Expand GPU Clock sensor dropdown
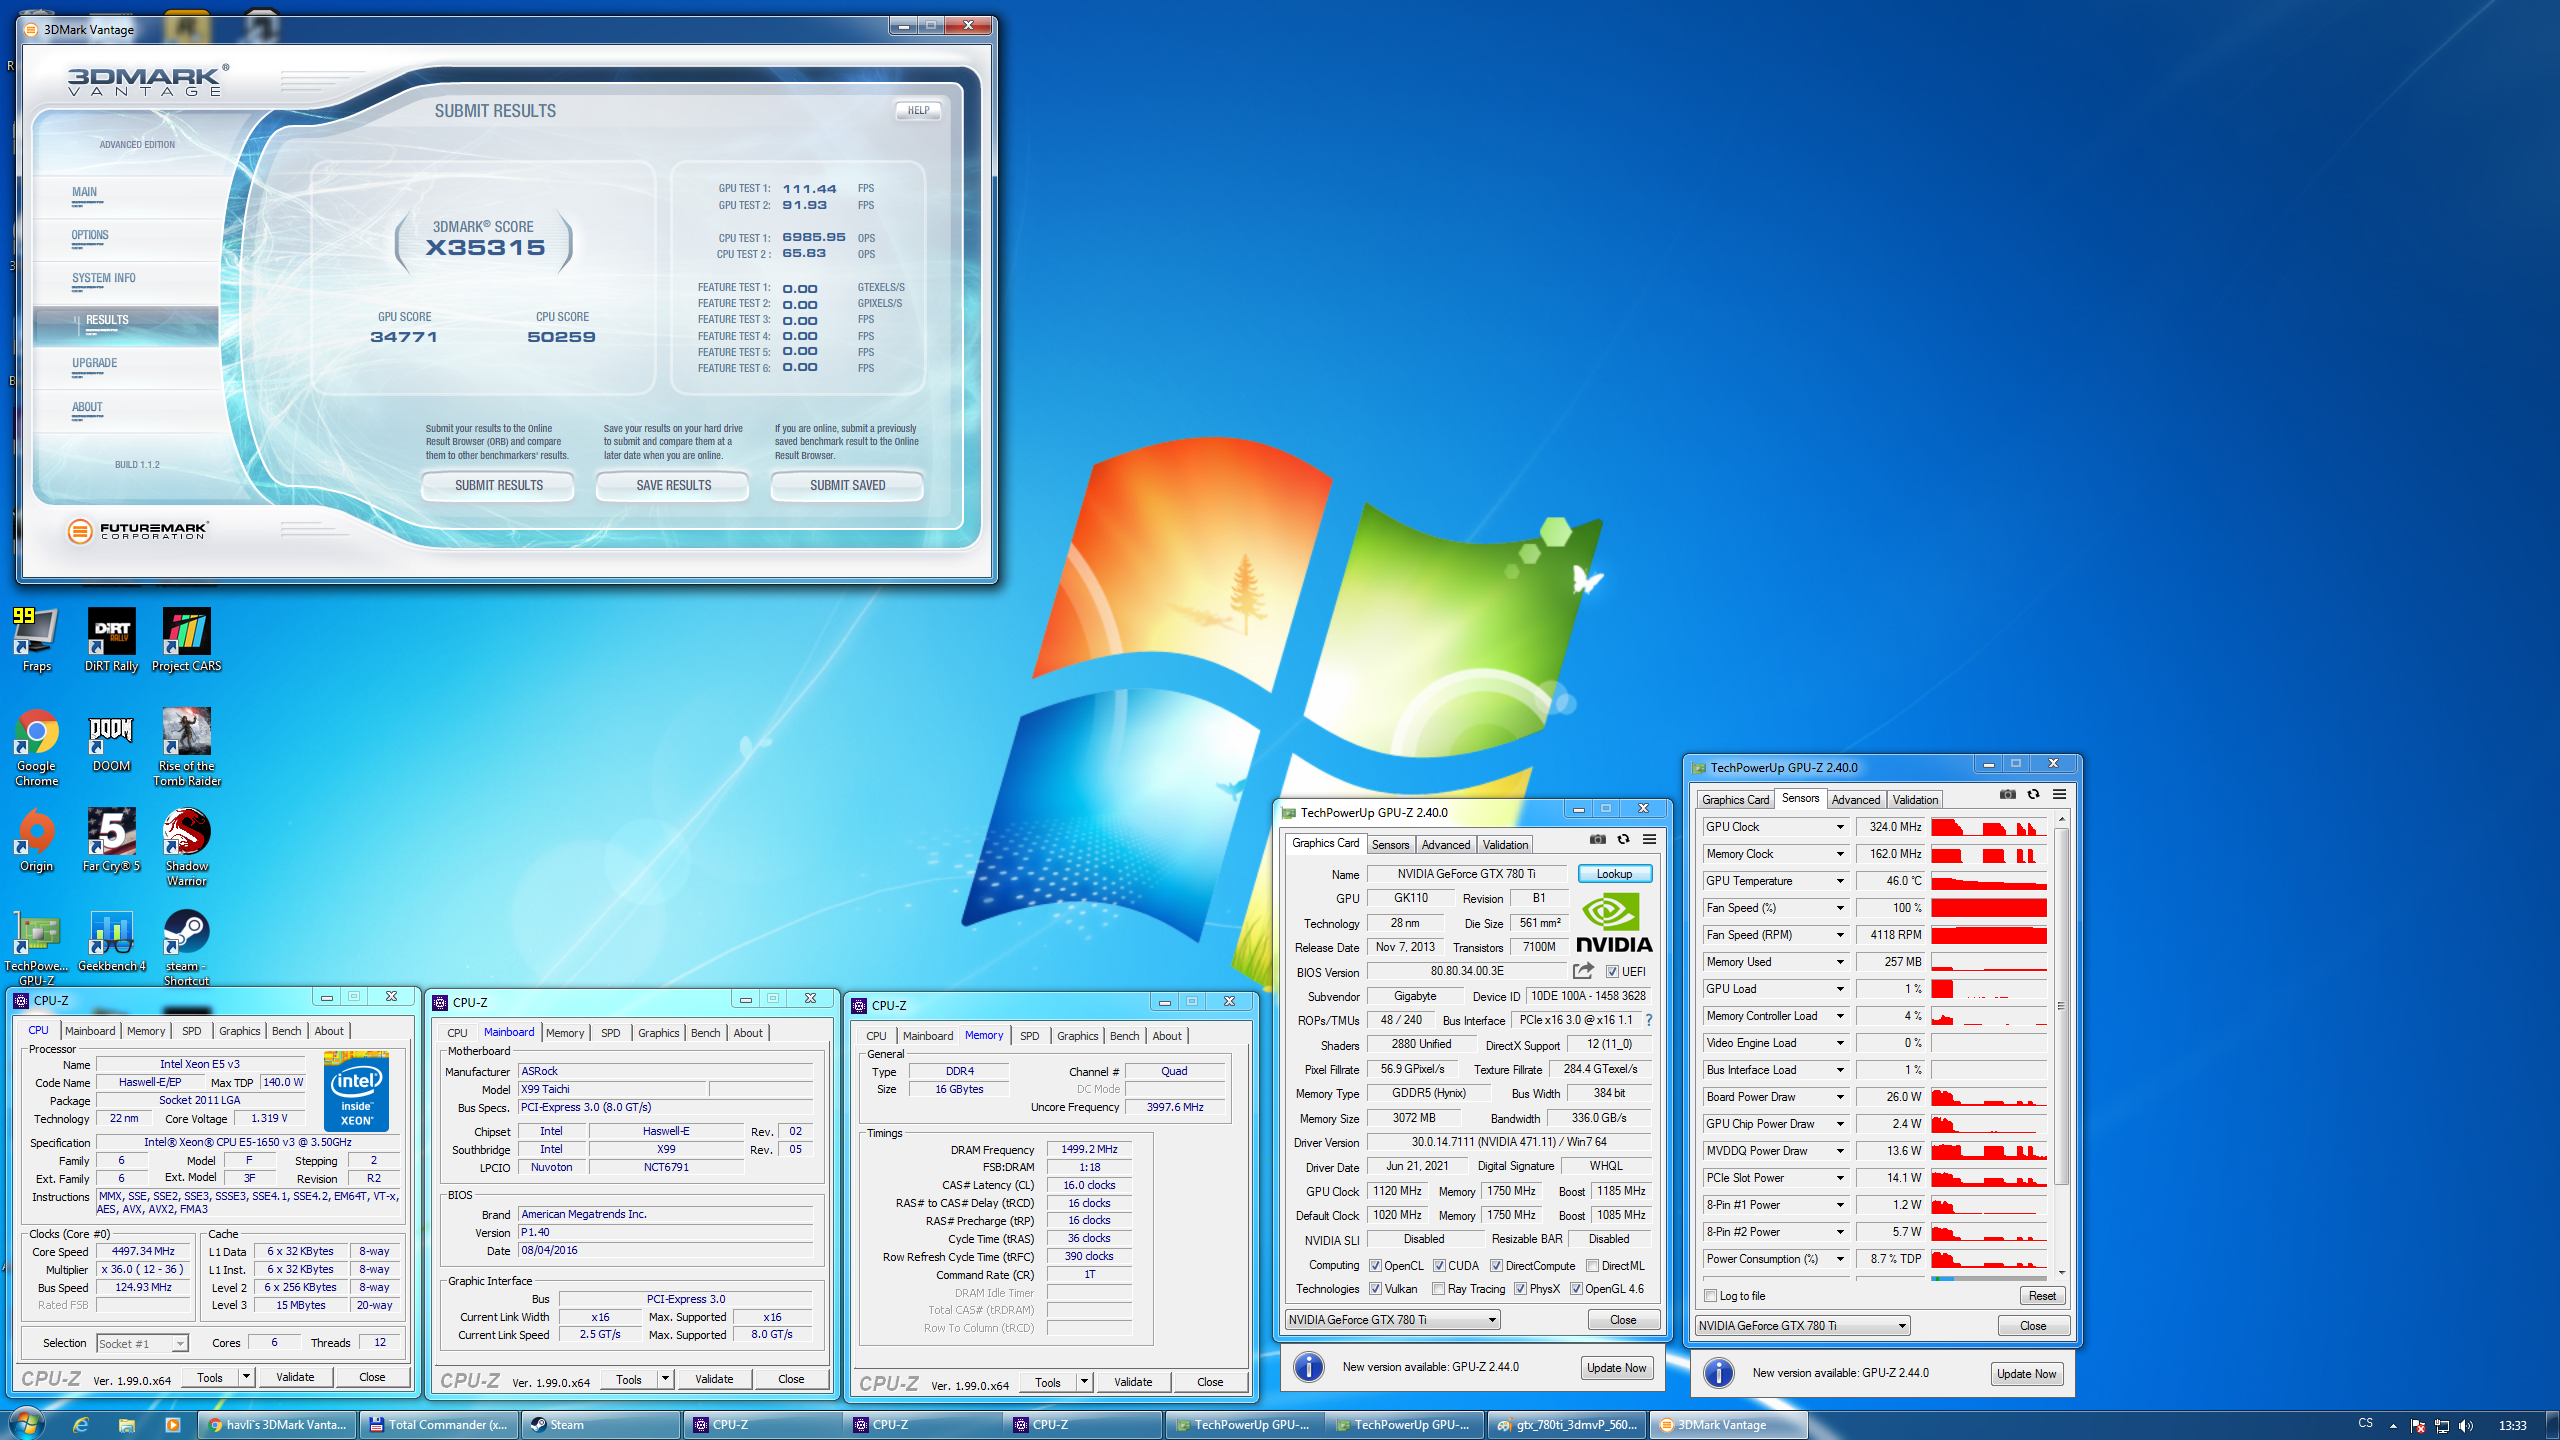The width and height of the screenshot is (2560, 1440). click(x=1839, y=827)
